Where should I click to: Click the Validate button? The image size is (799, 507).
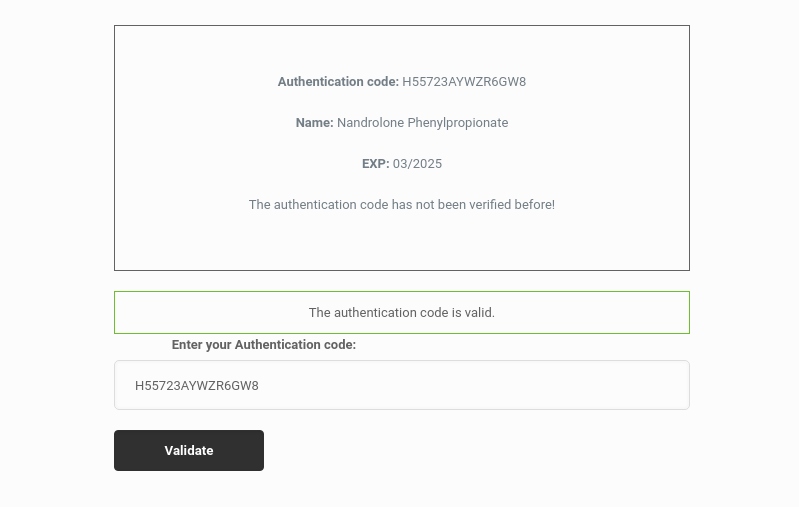pyautogui.click(x=189, y=450)
